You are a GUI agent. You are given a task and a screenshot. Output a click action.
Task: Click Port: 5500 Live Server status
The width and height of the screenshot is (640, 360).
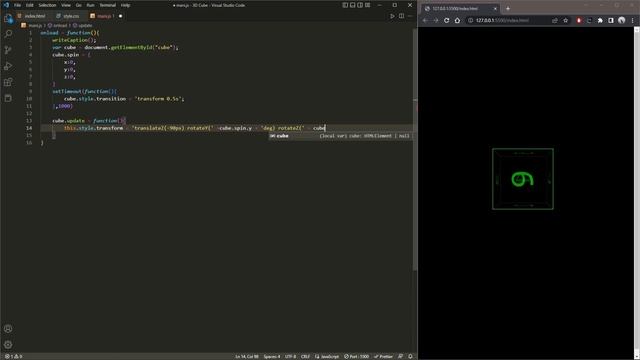tap(356, 356)
